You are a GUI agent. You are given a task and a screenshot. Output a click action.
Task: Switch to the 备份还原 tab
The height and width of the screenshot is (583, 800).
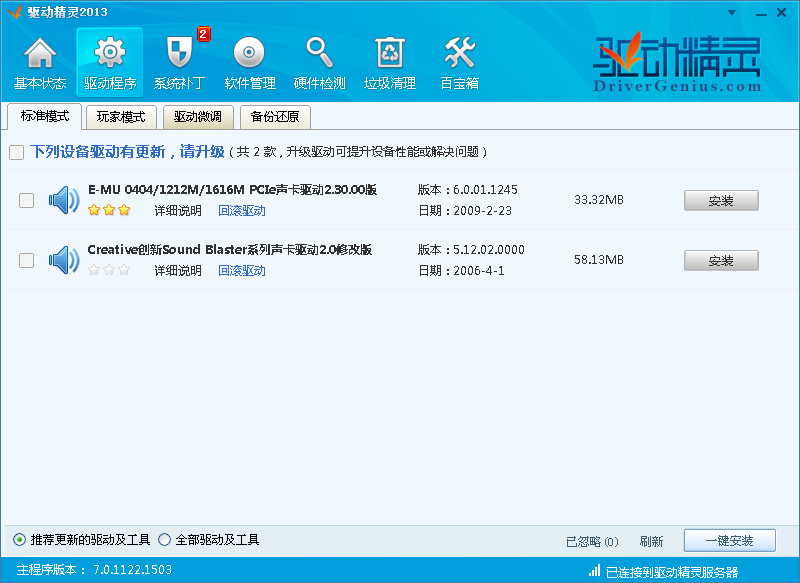[x=275, y=117]
